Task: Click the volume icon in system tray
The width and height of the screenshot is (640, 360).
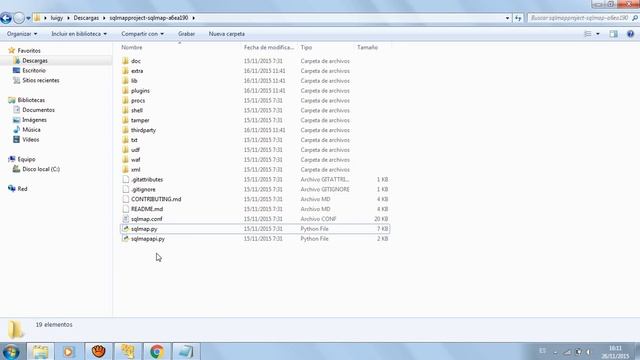Action: [588, 352]
